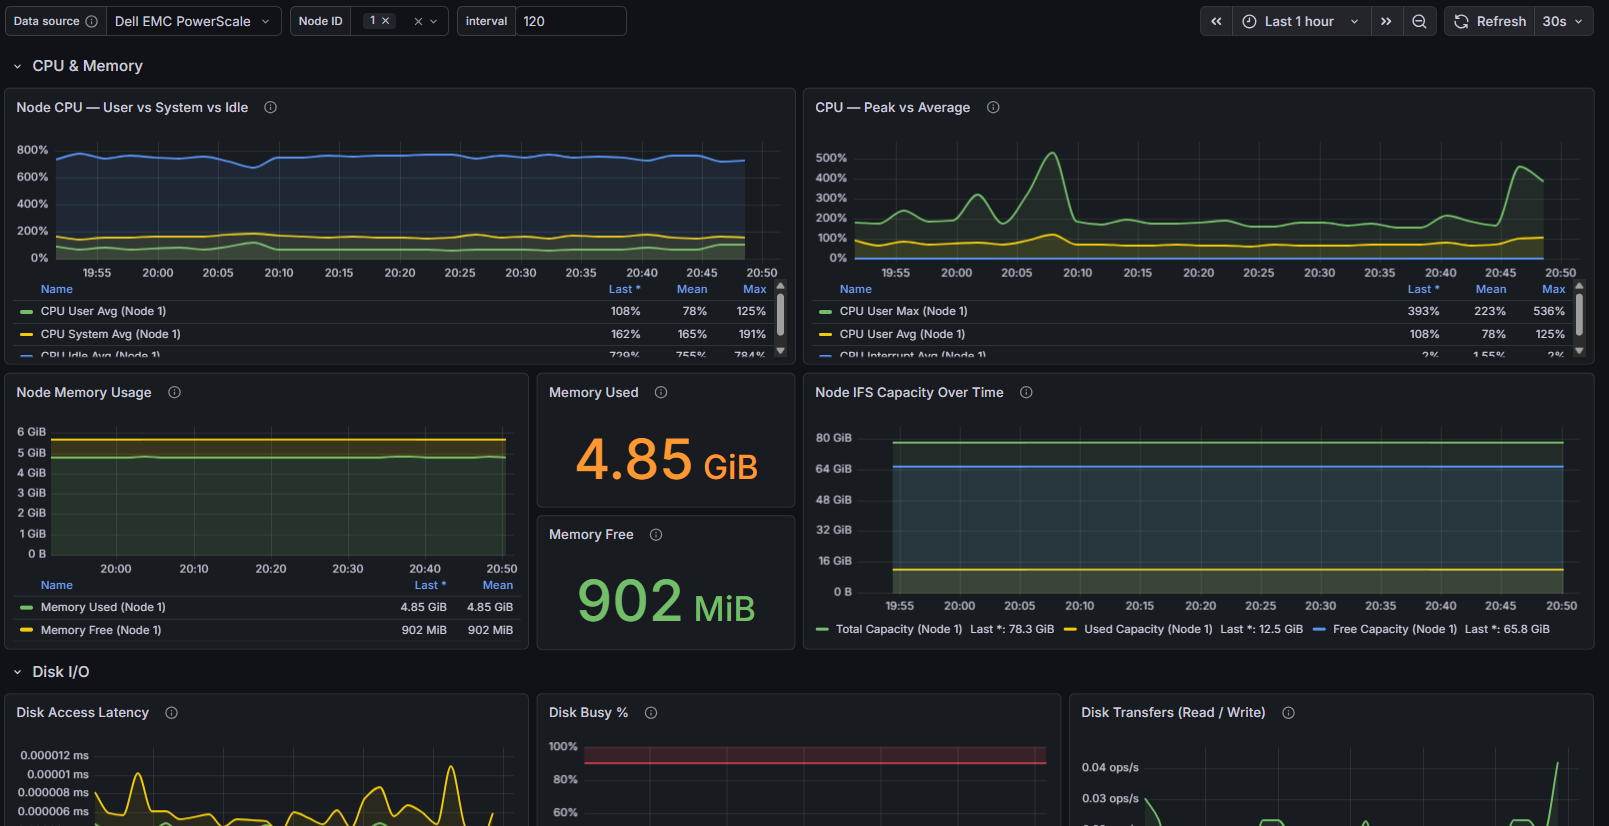The image size is (1609, 826).
Task: Shift time range backward with double-left arrows
Action: click(x=1216, y=21)
